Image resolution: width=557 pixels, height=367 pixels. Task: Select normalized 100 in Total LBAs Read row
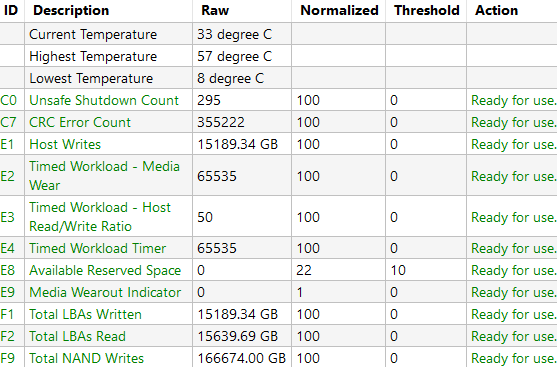click(x=308, y=336)
